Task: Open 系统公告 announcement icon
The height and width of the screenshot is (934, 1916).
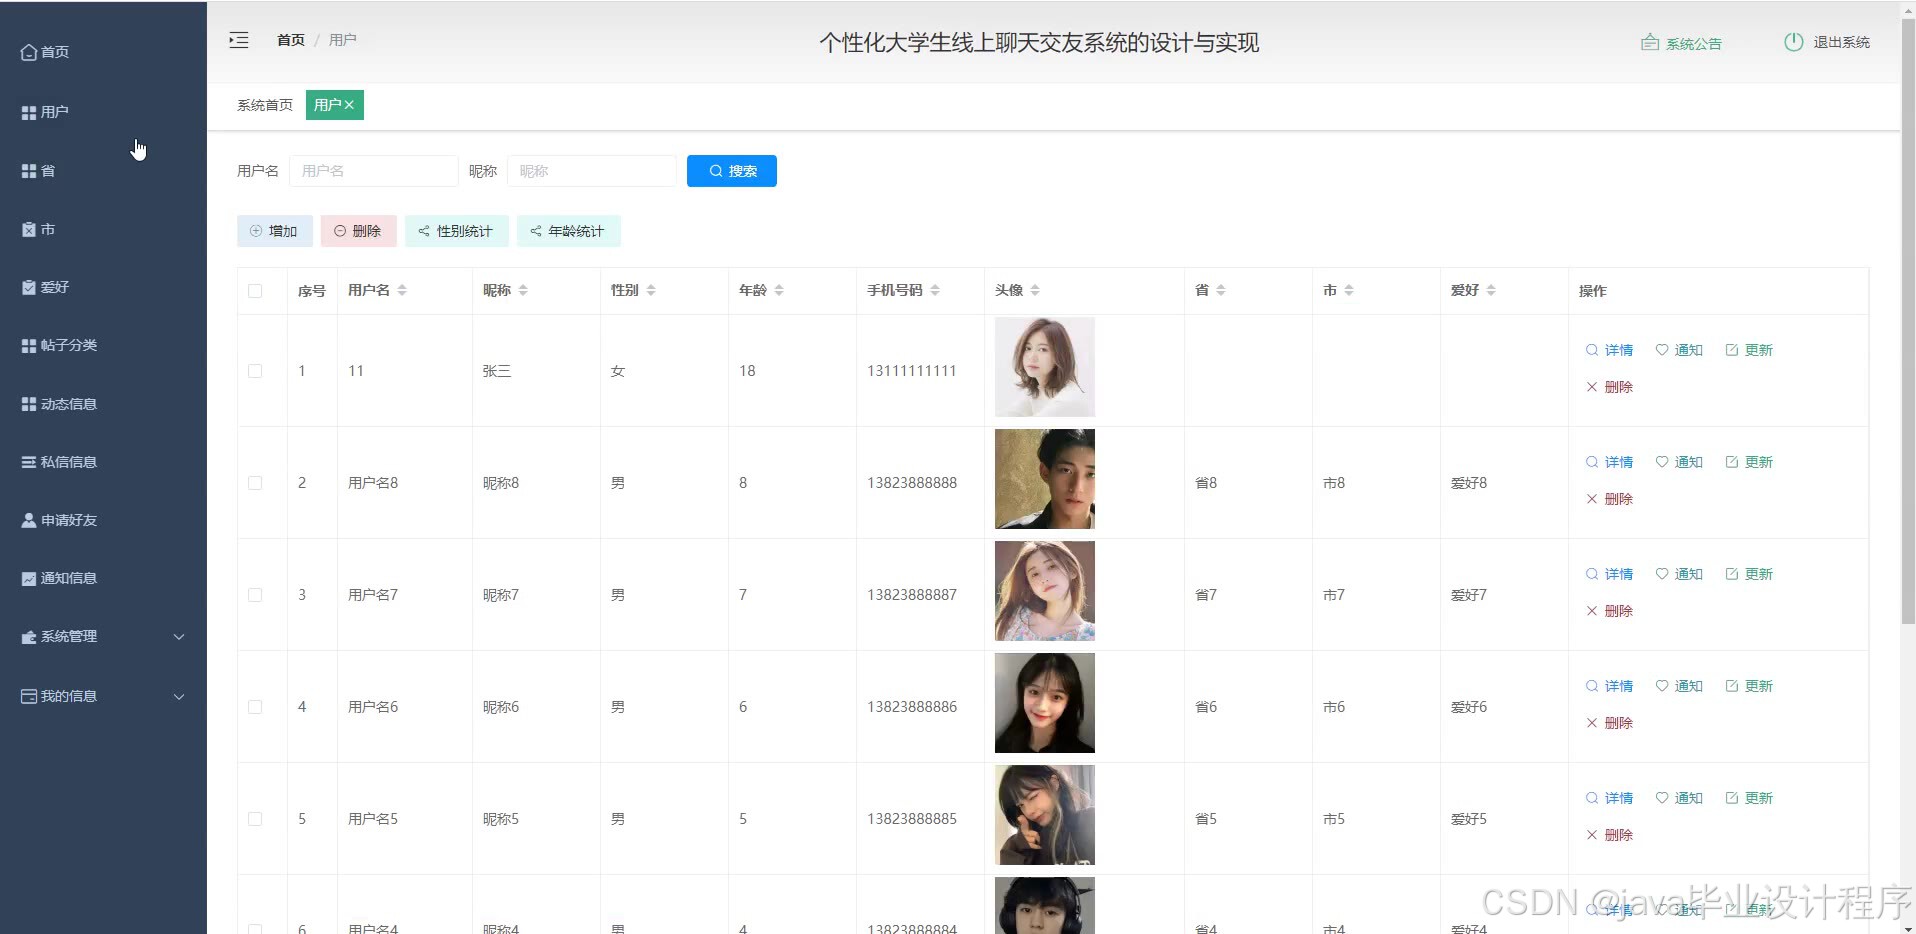Action: point(1650,43)
